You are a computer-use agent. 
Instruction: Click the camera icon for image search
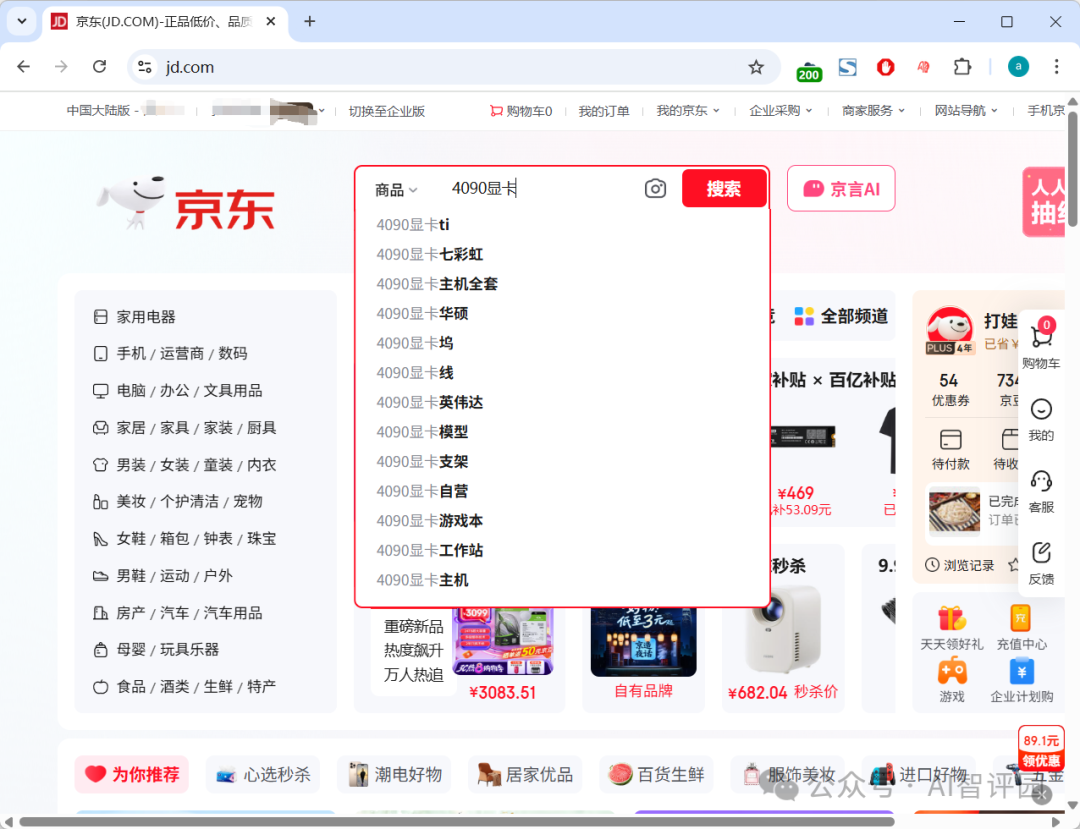coord(655,188)
